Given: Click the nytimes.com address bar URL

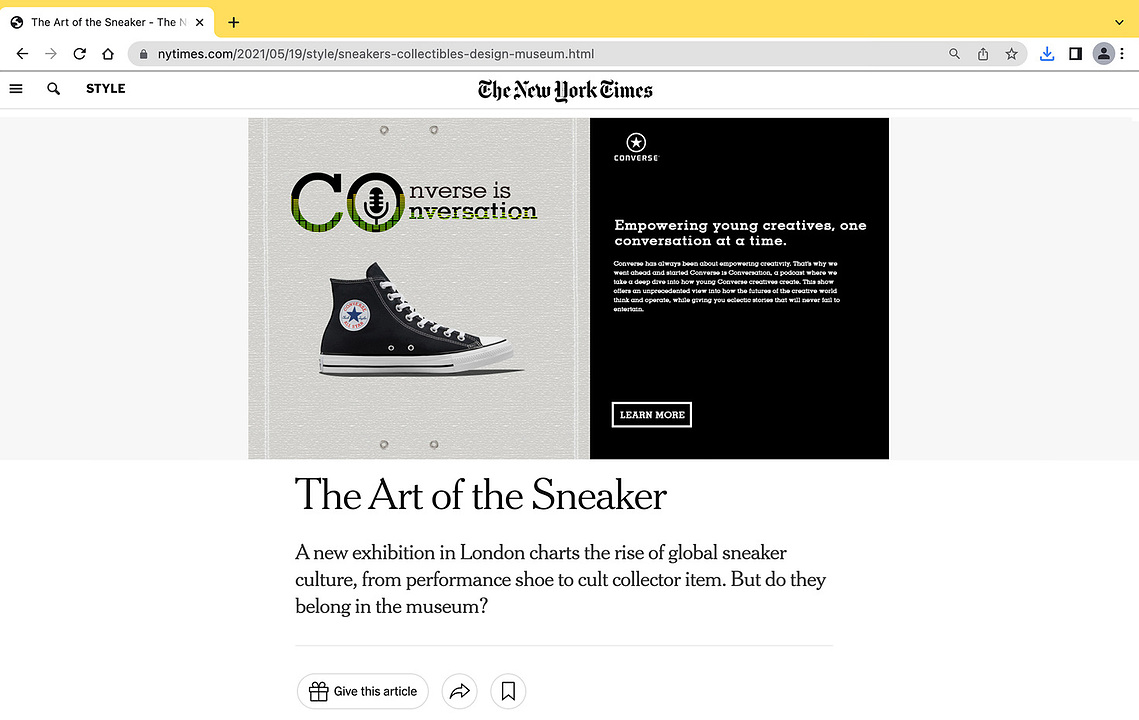Looking at the screenshot, I should (376, 54).
